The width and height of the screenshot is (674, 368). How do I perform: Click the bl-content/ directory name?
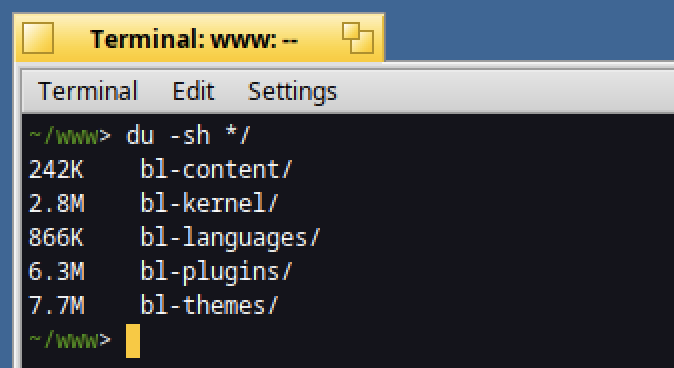[216, 170]
